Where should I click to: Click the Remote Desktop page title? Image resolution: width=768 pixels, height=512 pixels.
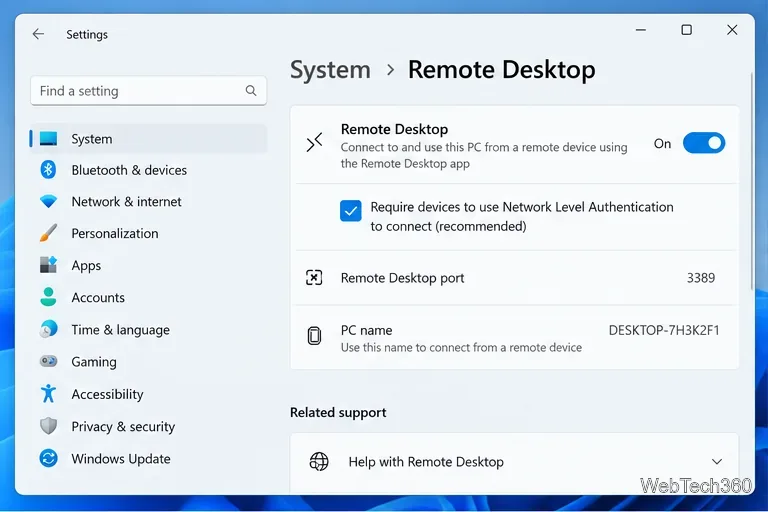coord(502,70)
